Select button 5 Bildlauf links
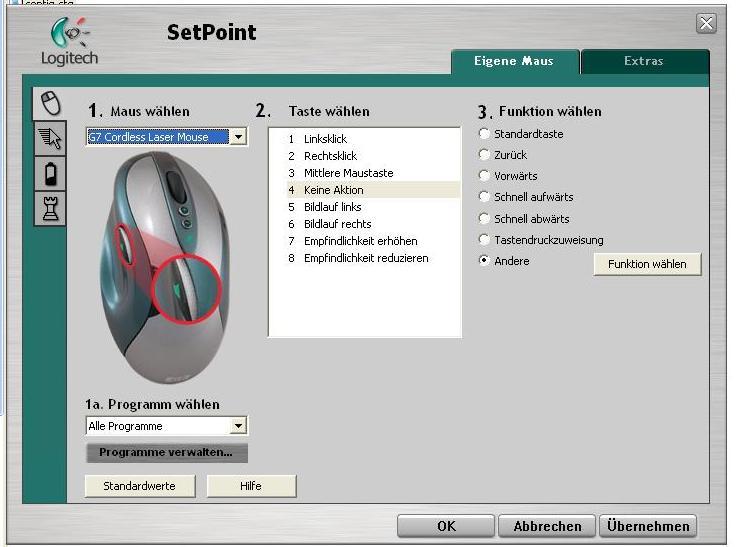The image size is (737, 547). click(373, 207)
